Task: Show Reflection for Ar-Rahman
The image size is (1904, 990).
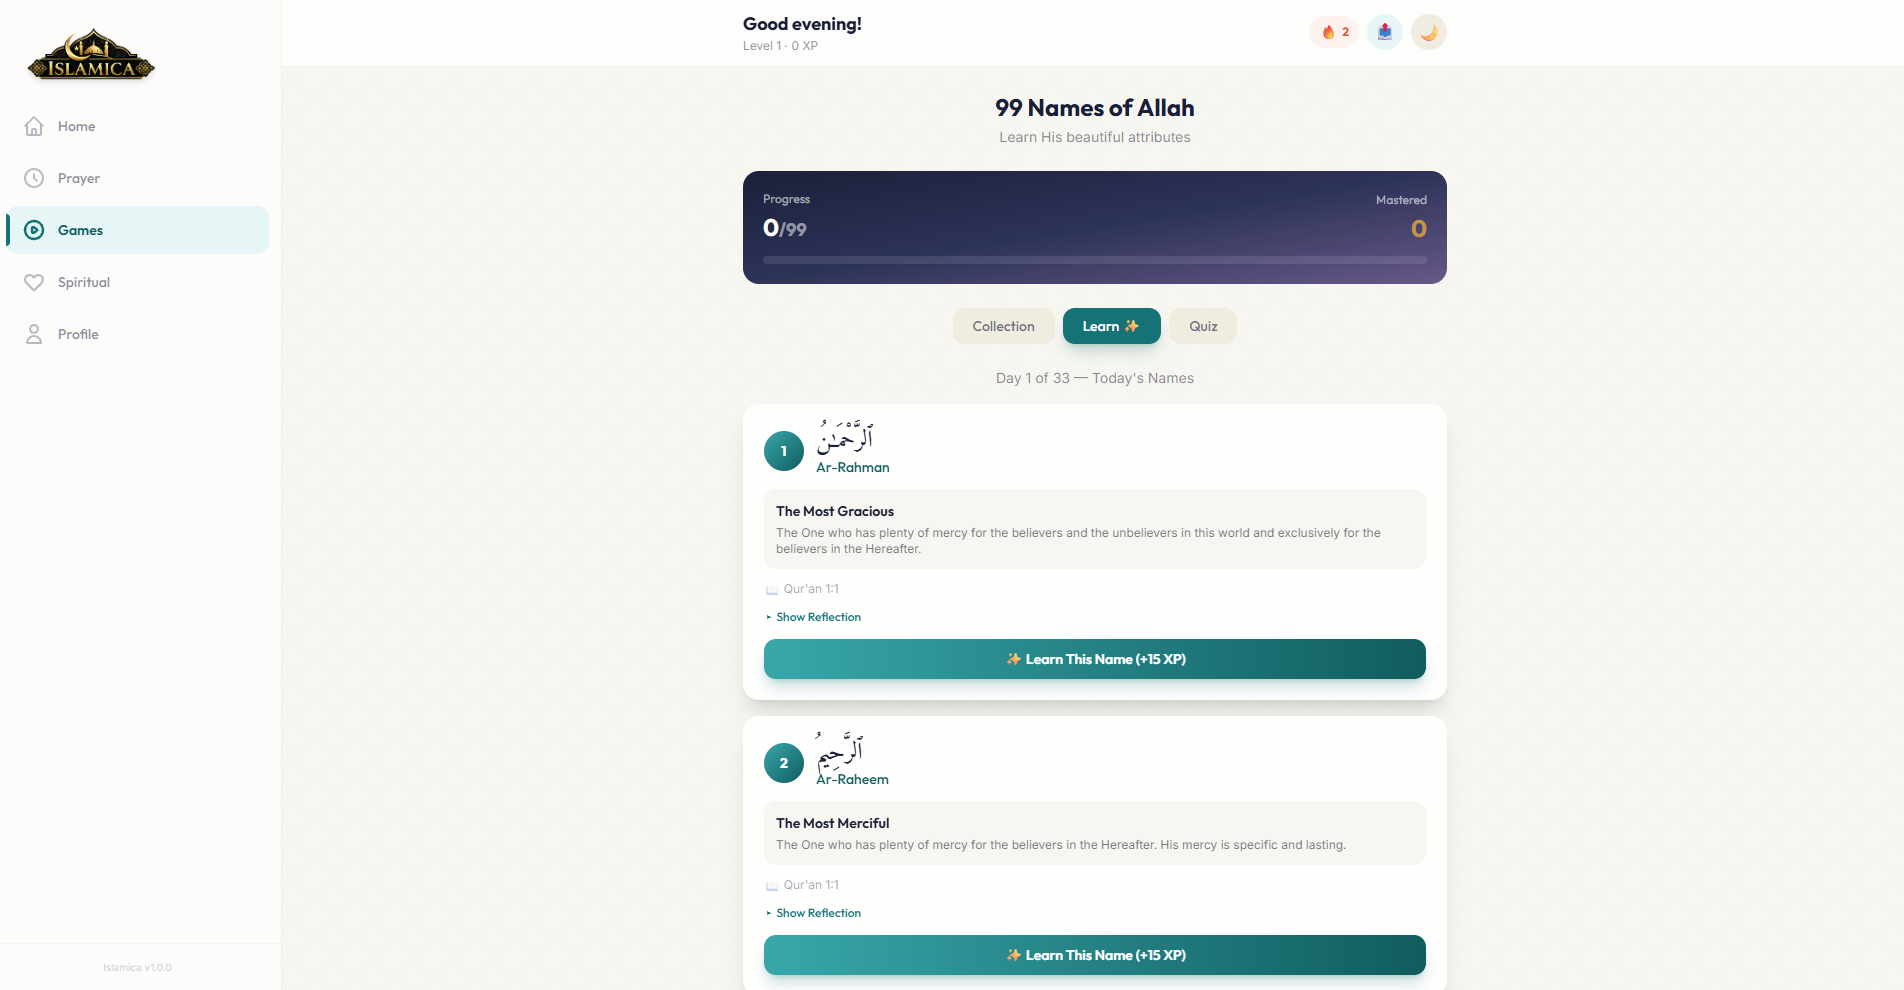Action: [812, 617]
